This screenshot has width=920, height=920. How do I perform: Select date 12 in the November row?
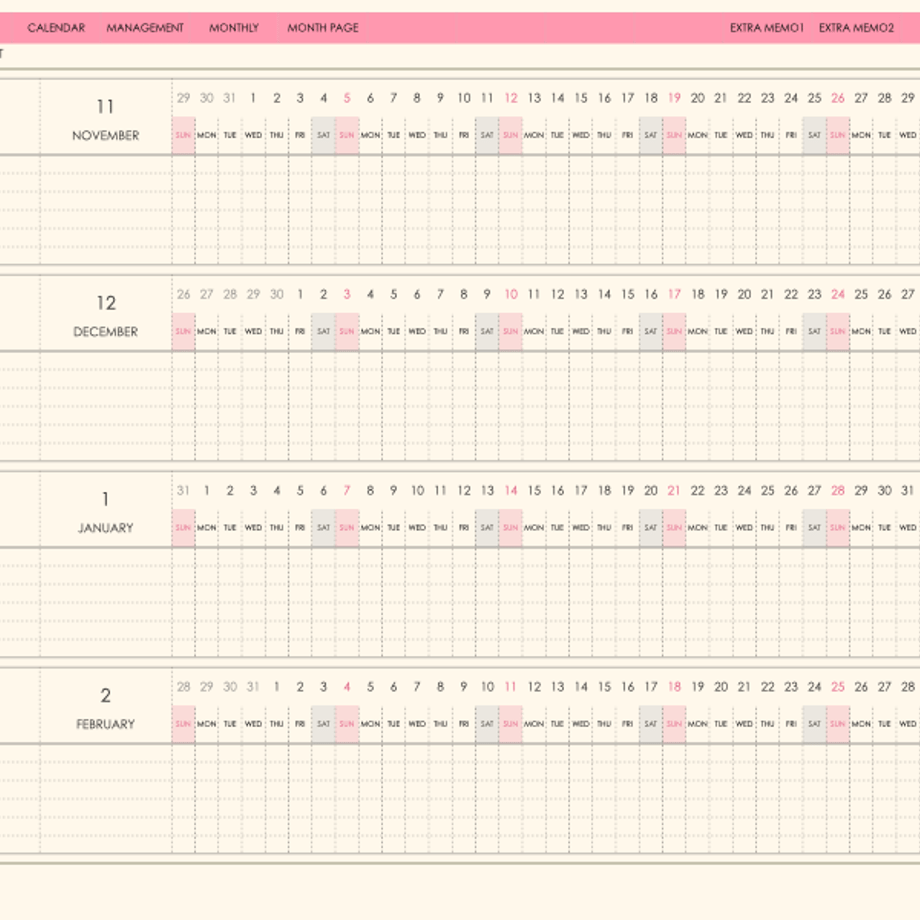pos(511,98)
